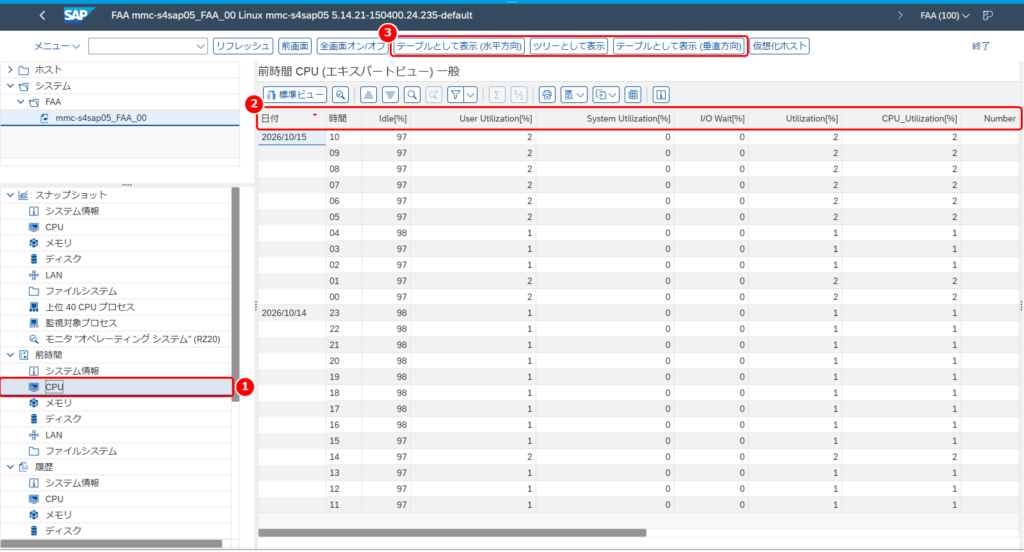Select メモリ under 前時間
The image size is (1024, 552).
click(58, 403)
